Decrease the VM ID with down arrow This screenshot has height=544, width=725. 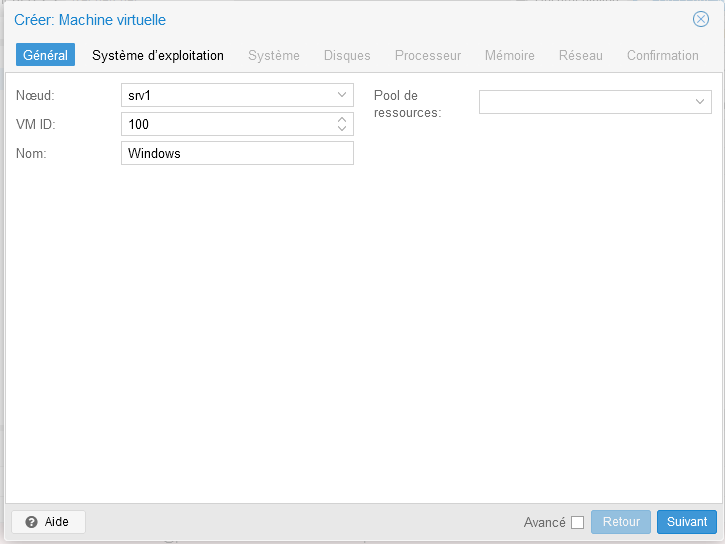(x=342, y=129)
